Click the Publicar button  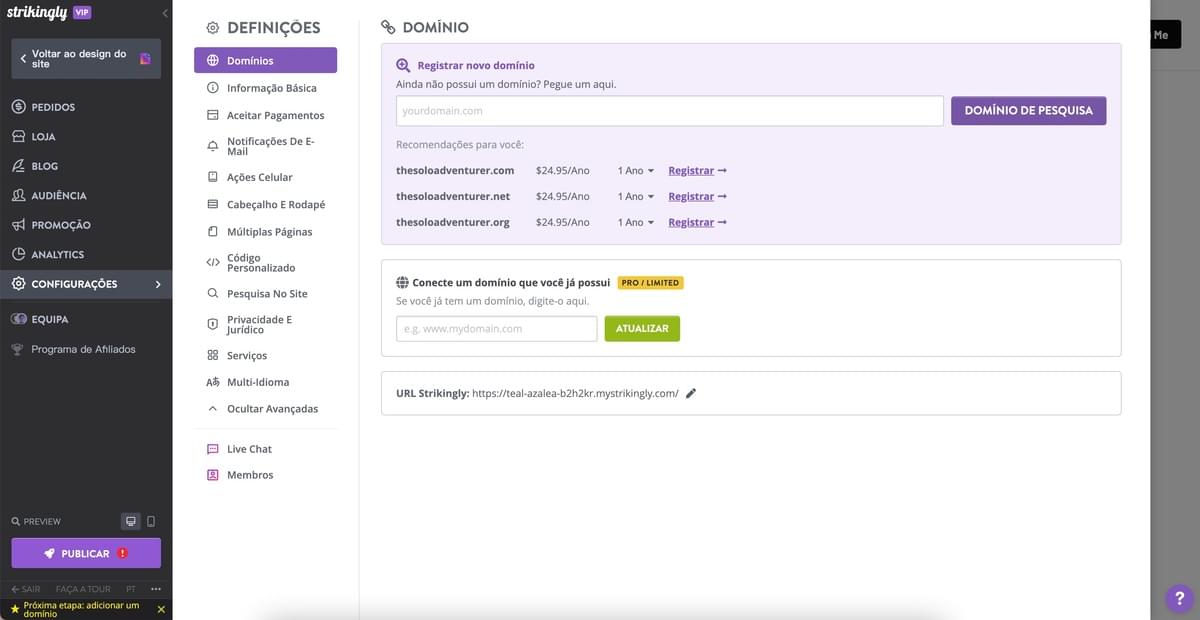[86, 553]
